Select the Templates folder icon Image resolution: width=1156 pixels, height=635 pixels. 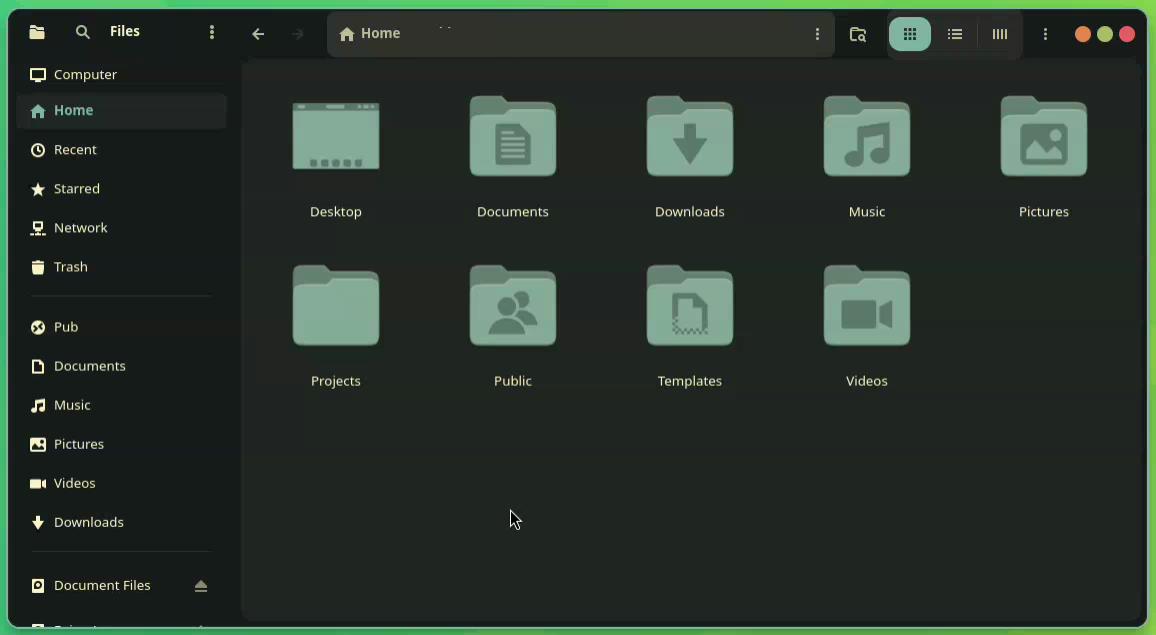689,306
